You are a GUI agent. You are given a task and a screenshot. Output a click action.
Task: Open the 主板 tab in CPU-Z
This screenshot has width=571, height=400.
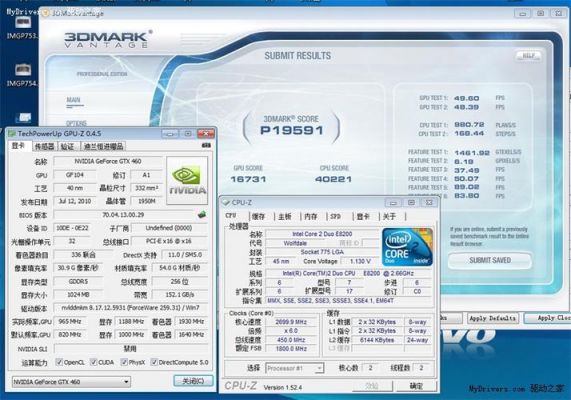coord(284,216)
